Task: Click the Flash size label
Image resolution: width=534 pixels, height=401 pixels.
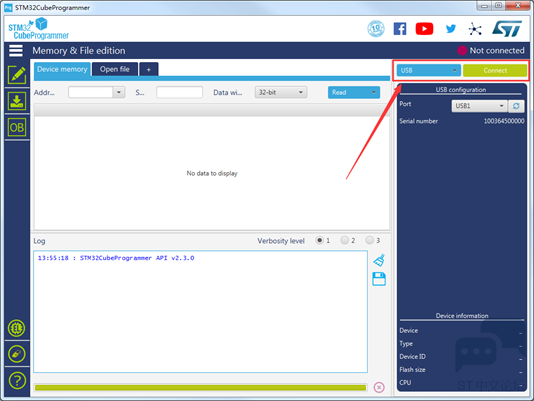Action: (x=412, y=370)
